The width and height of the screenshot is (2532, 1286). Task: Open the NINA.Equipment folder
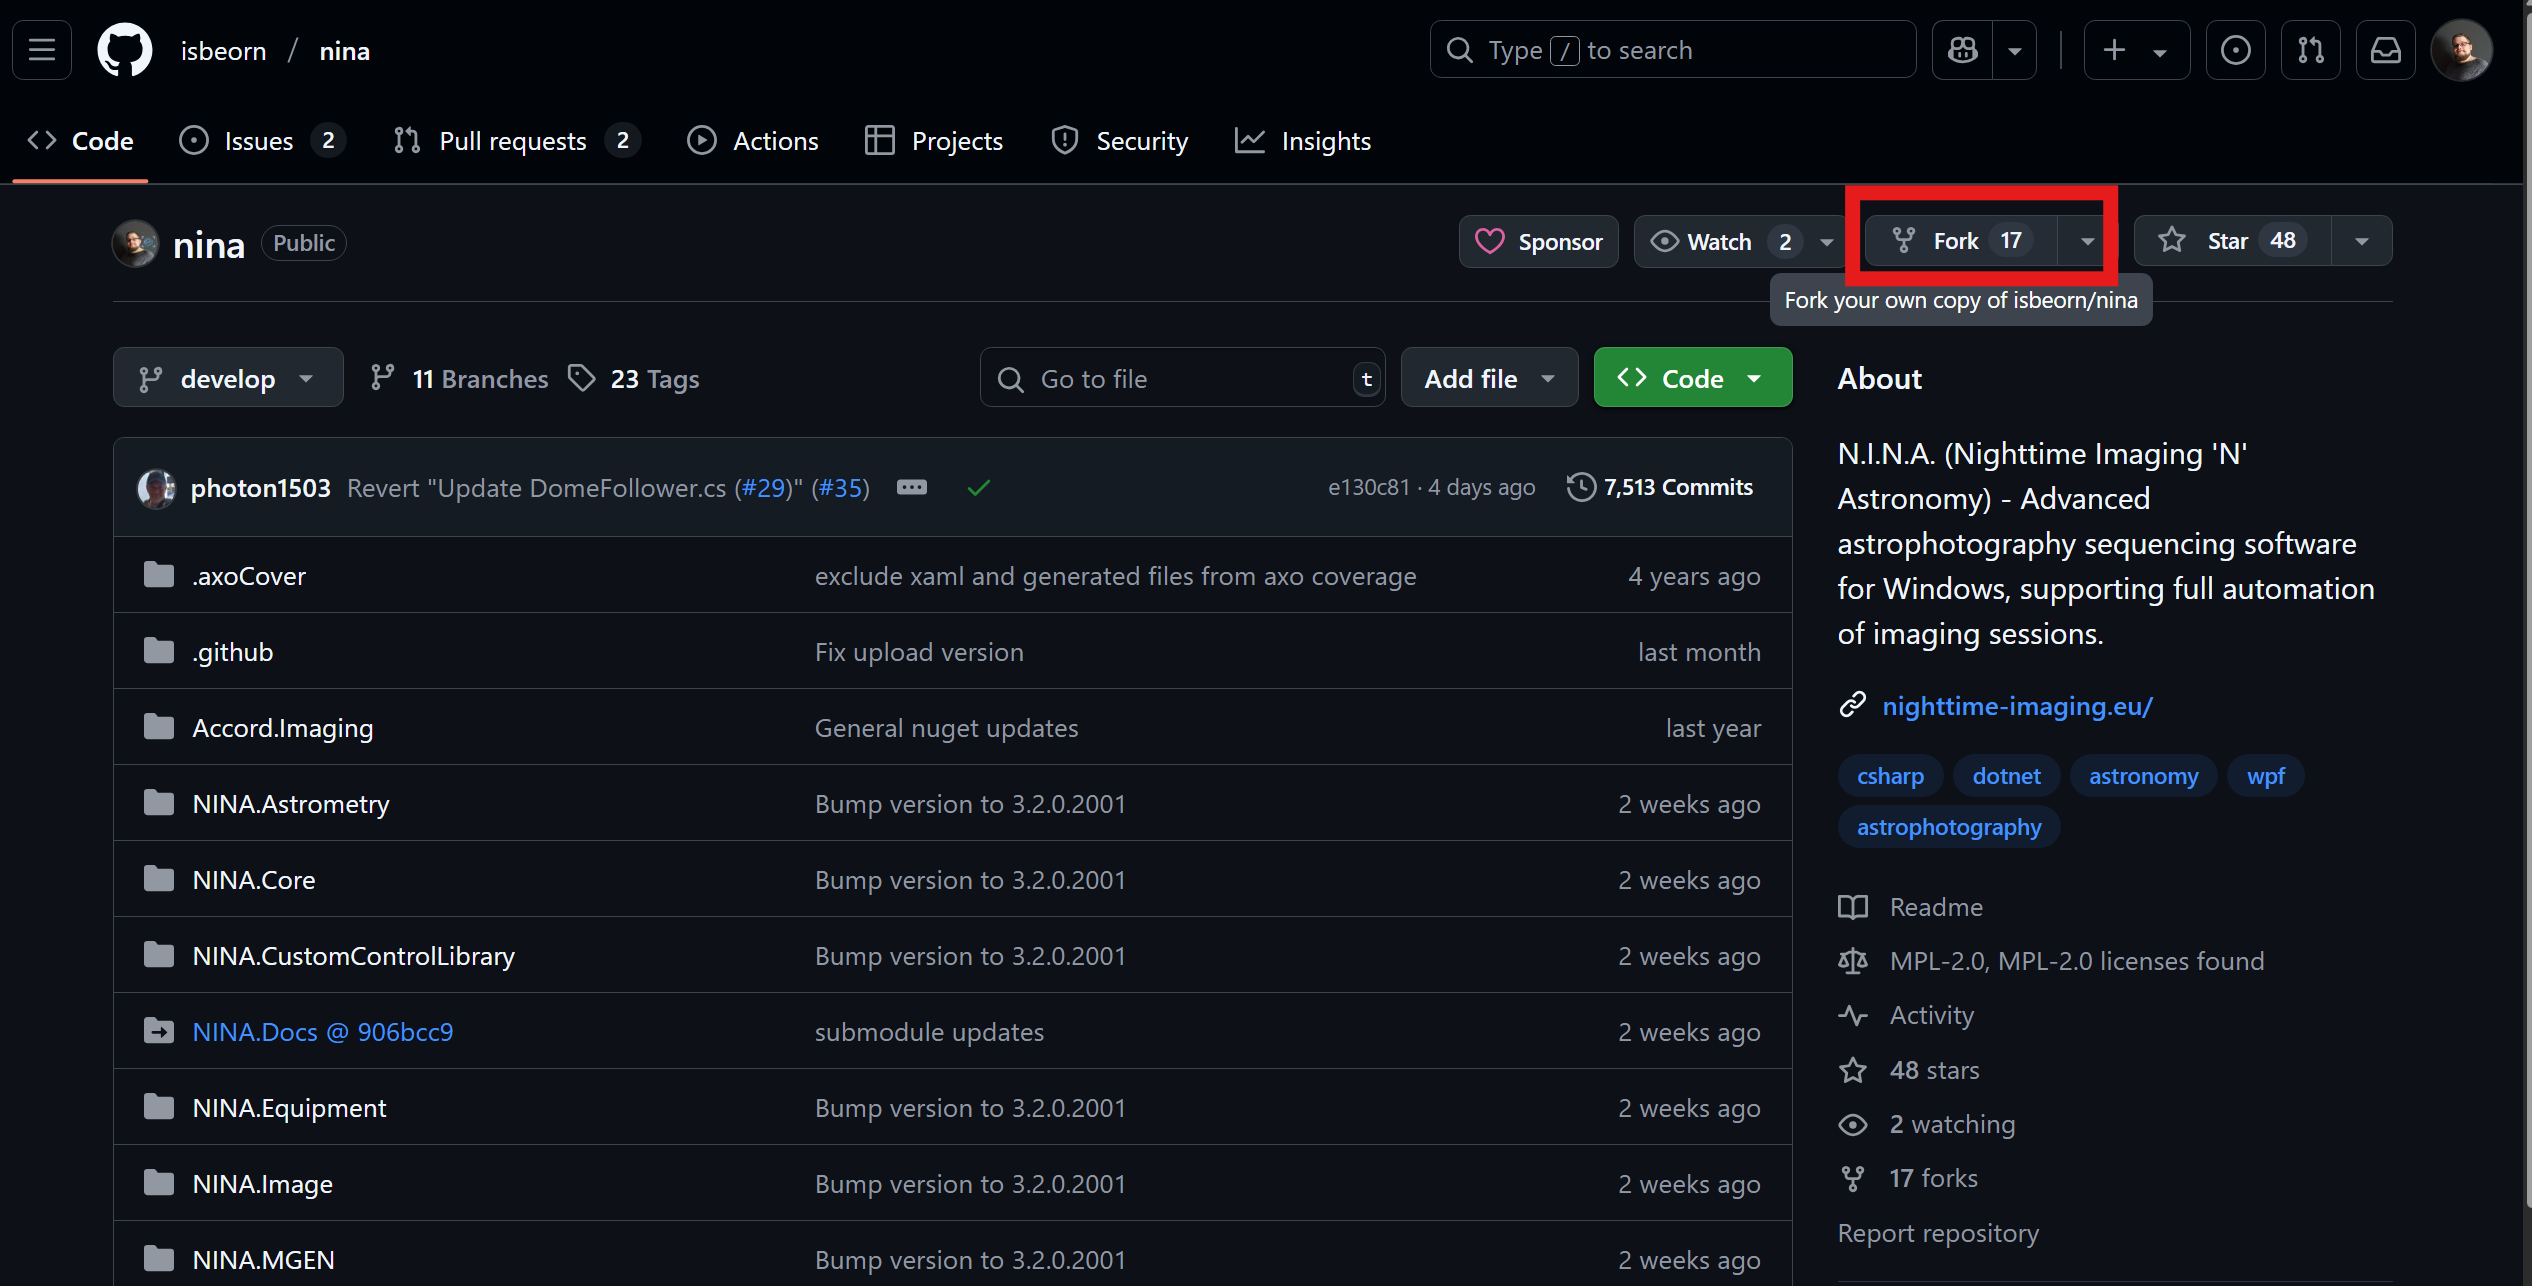pyautogui.click(x=289, y=1108)
